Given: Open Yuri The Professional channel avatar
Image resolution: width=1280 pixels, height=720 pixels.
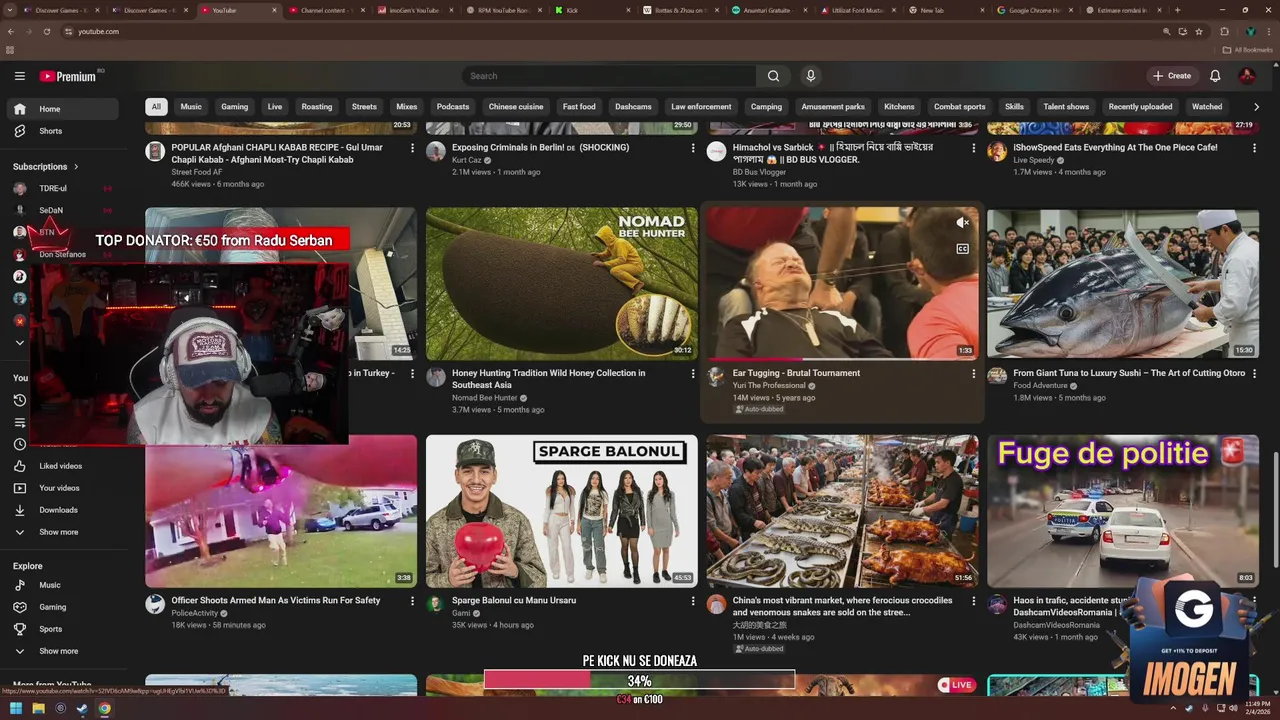Looking at the screenshot, I should 716,377.
